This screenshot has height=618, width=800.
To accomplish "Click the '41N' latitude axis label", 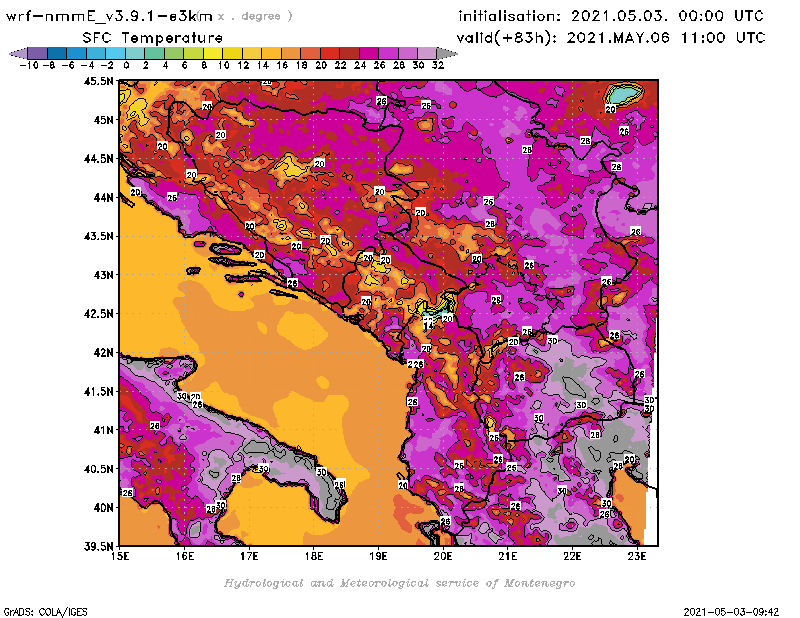I will click(103, 430).
